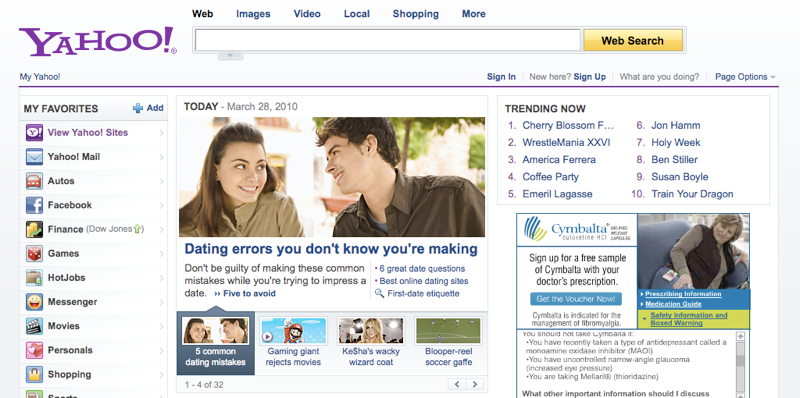Click the Yahoo! Mail envelope icon
Image resolution: width=800 pixels, height=398 pixels.
click(34, 157)
